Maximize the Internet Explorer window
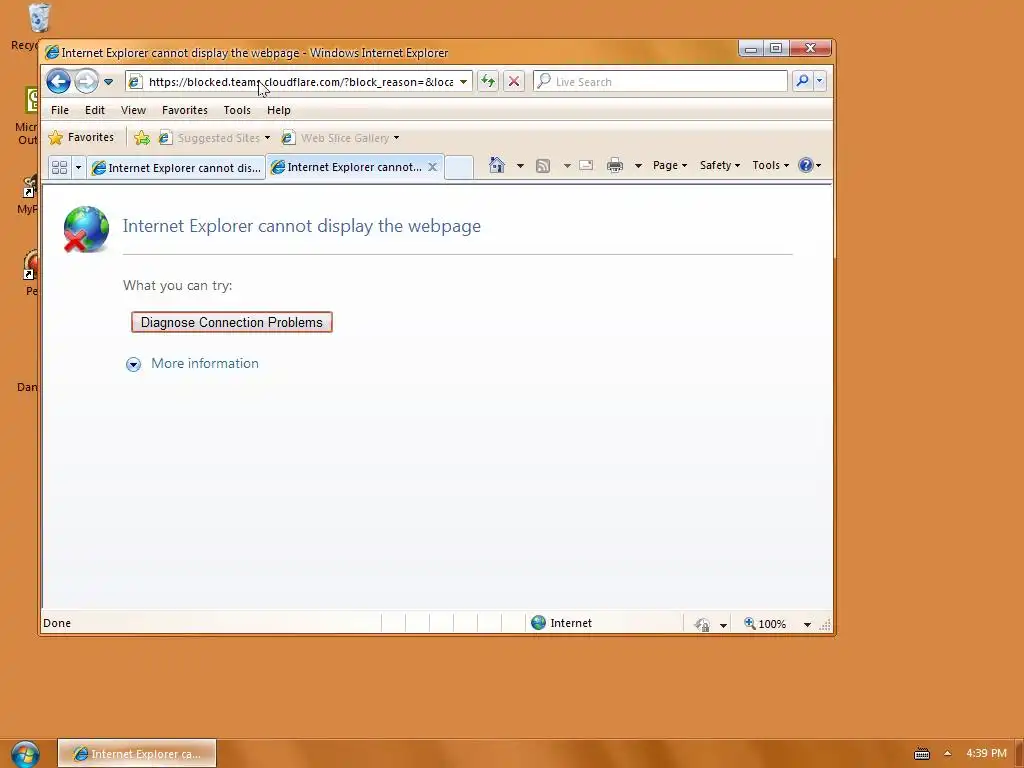 point(776,48)
